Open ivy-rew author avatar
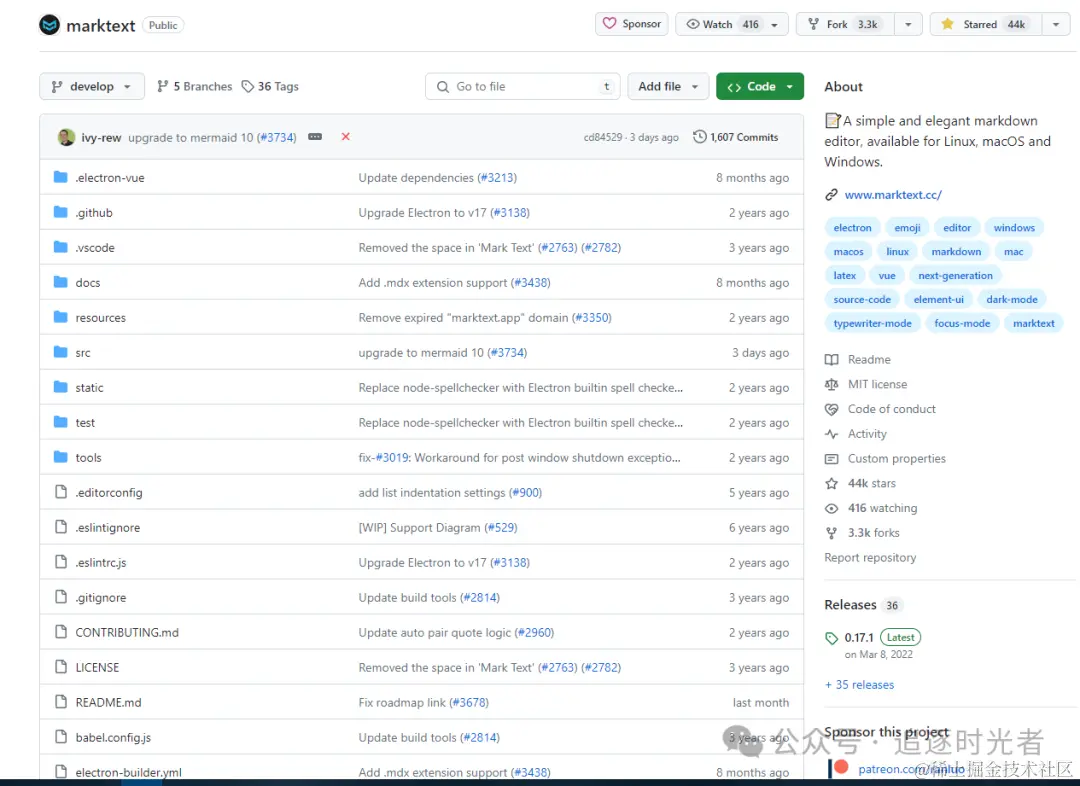Image resolution: width=1080 pixels, height=786 pixels. tap(66, 137)
